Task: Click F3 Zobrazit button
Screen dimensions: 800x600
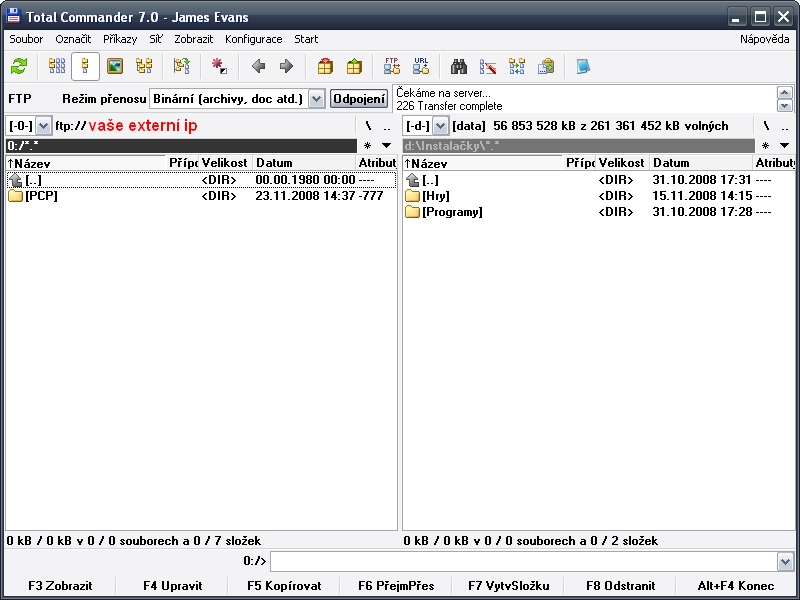Action: click(60, 586)
